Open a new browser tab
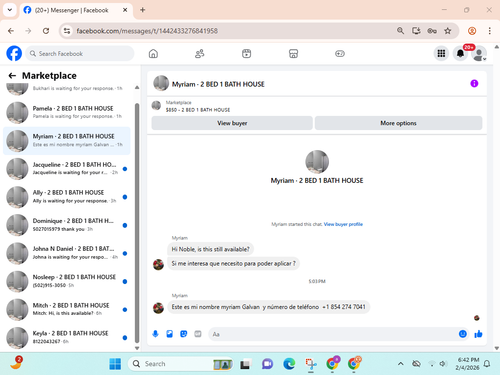 (x=143, y=10)
